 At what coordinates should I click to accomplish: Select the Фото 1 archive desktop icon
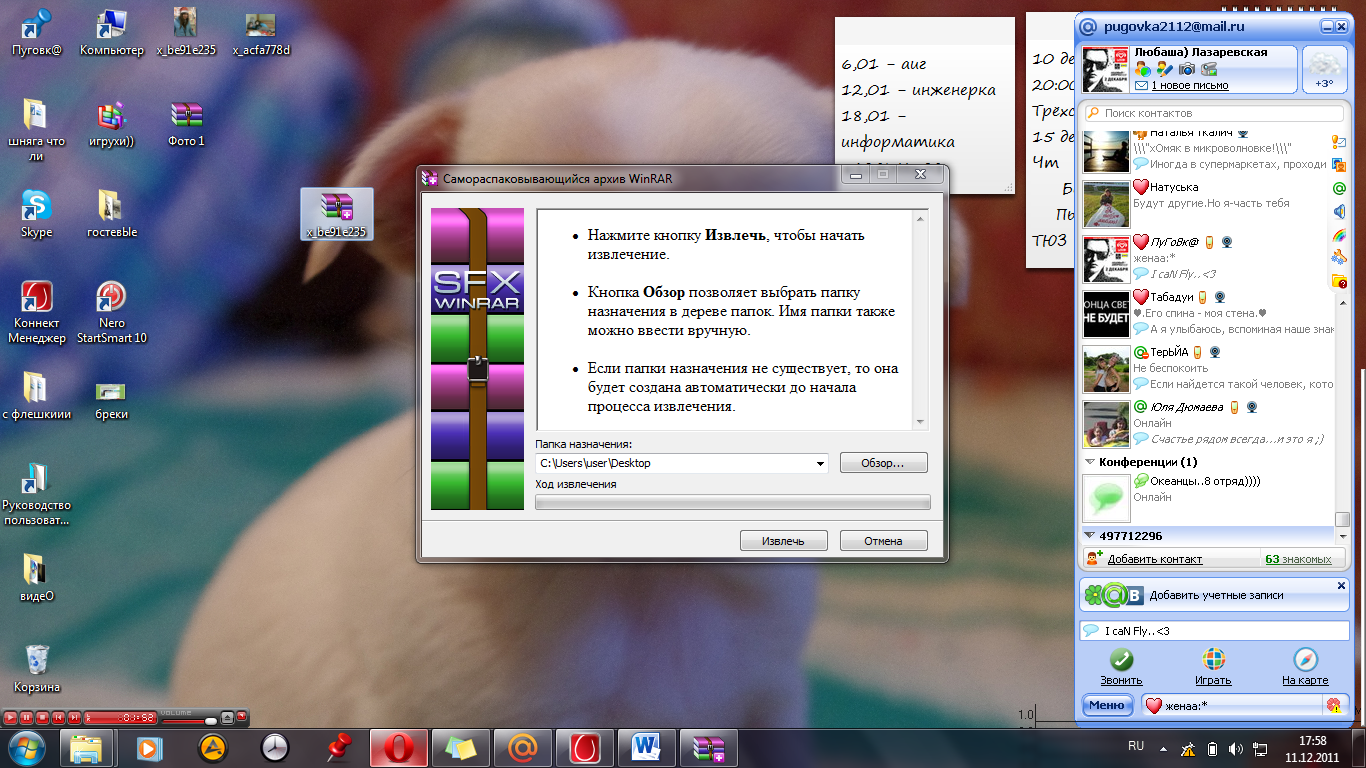(x=186, y=124)
